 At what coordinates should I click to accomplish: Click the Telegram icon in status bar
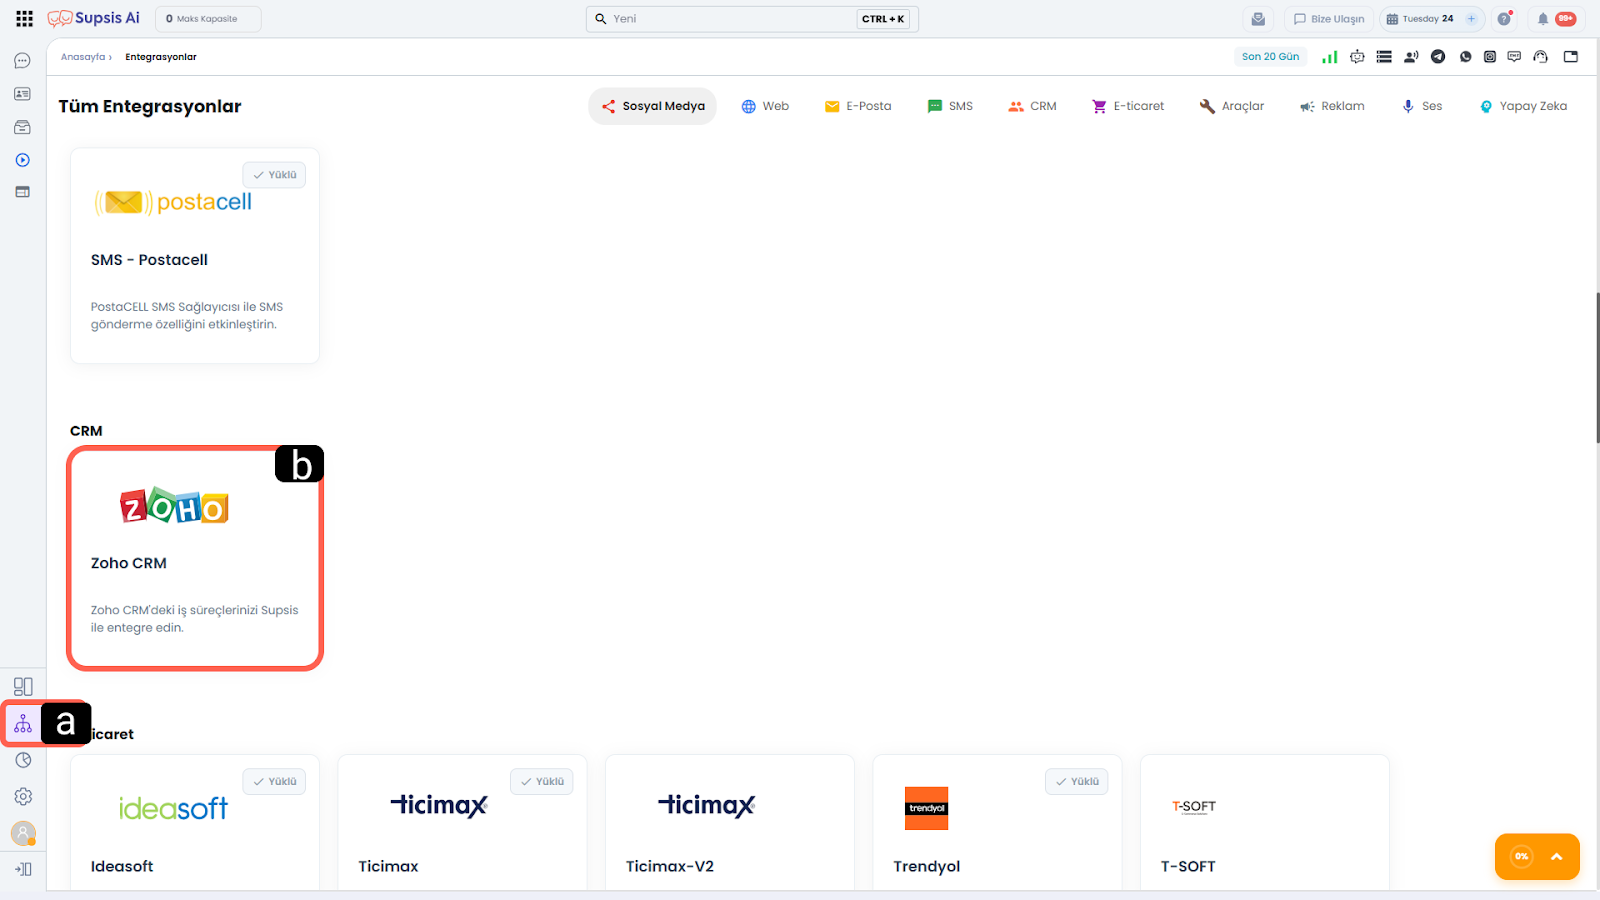pyautogui.click(x=1438, y=57)
